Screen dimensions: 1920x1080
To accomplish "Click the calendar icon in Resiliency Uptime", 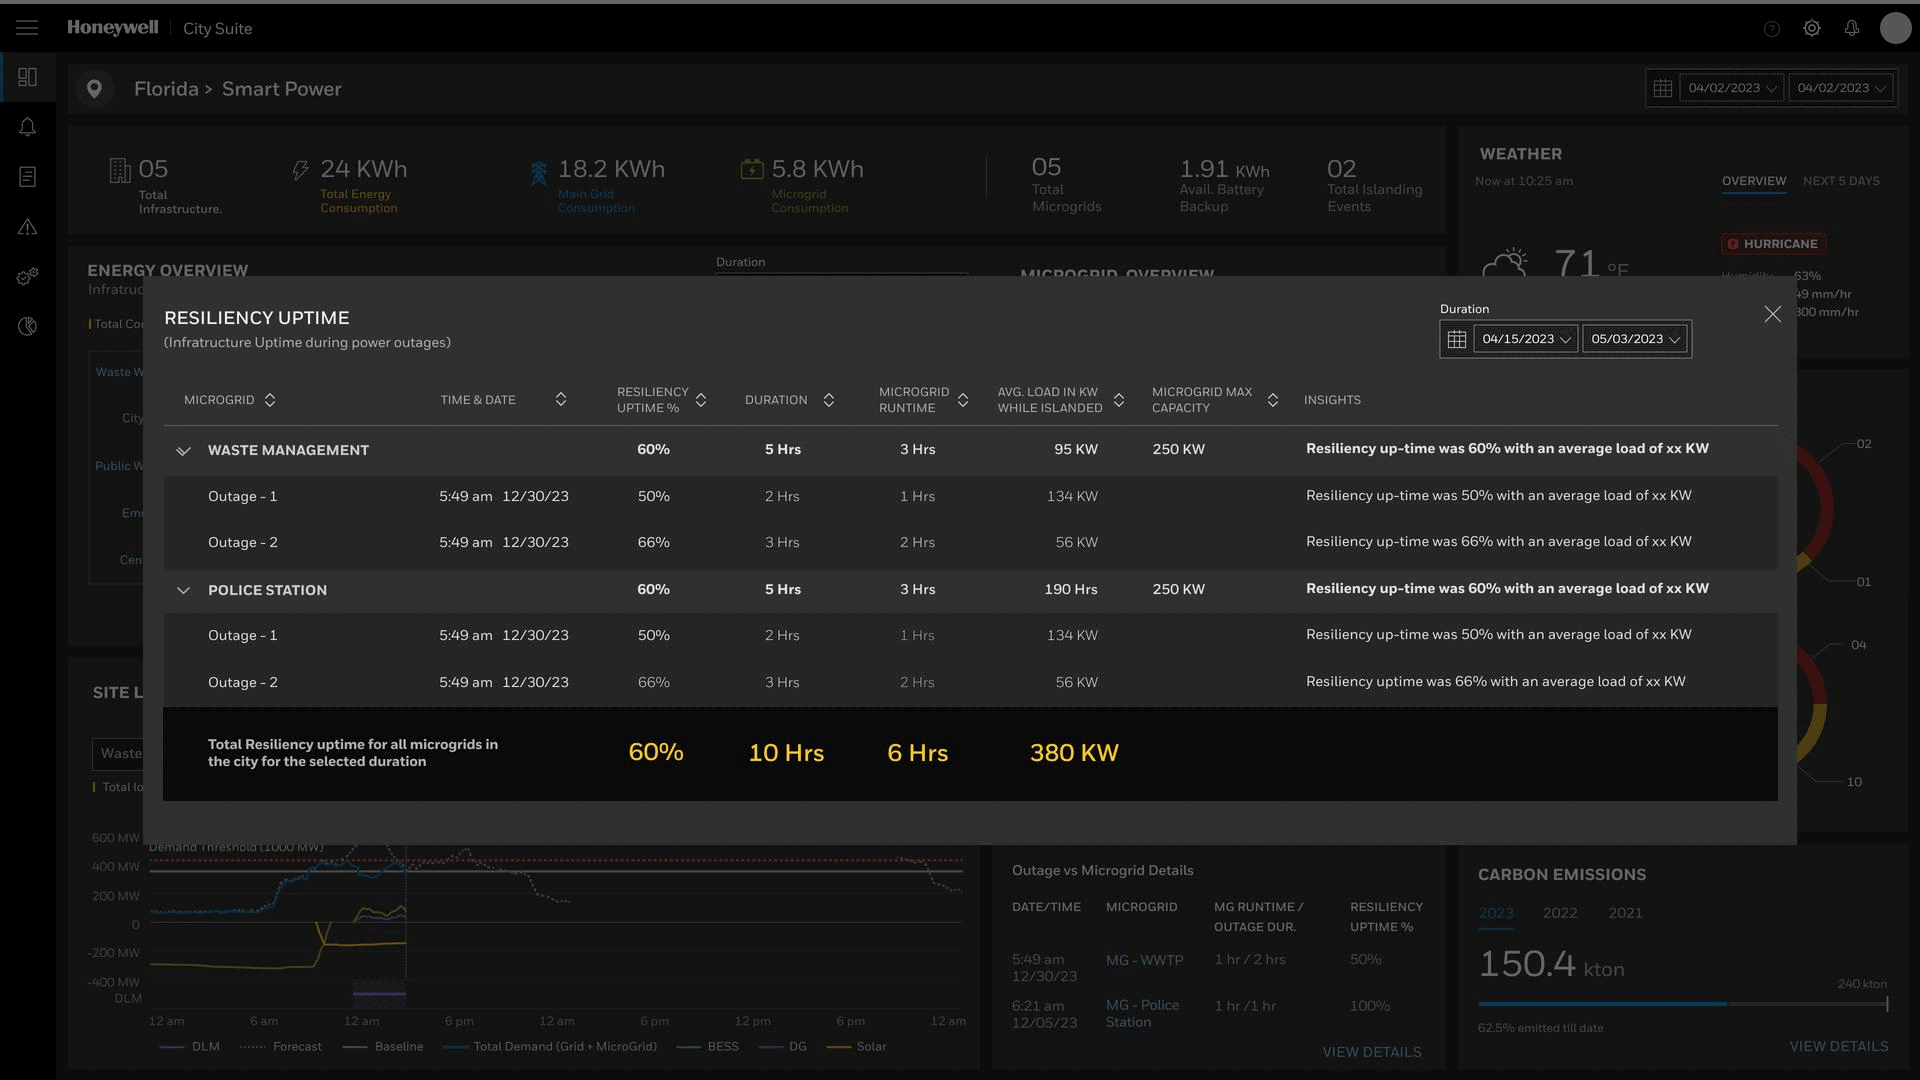I will (1456, 339).
